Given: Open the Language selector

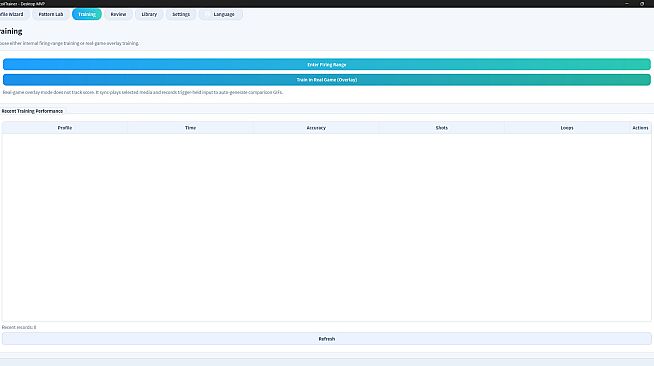Looking at the screenshot, I should point(221,14).
